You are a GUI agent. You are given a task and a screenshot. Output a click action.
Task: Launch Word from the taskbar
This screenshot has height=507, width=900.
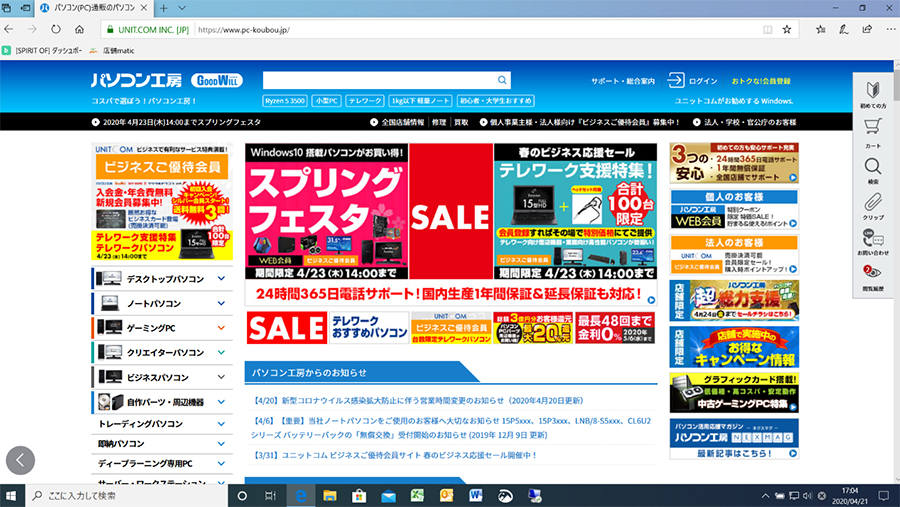[476, 496]
